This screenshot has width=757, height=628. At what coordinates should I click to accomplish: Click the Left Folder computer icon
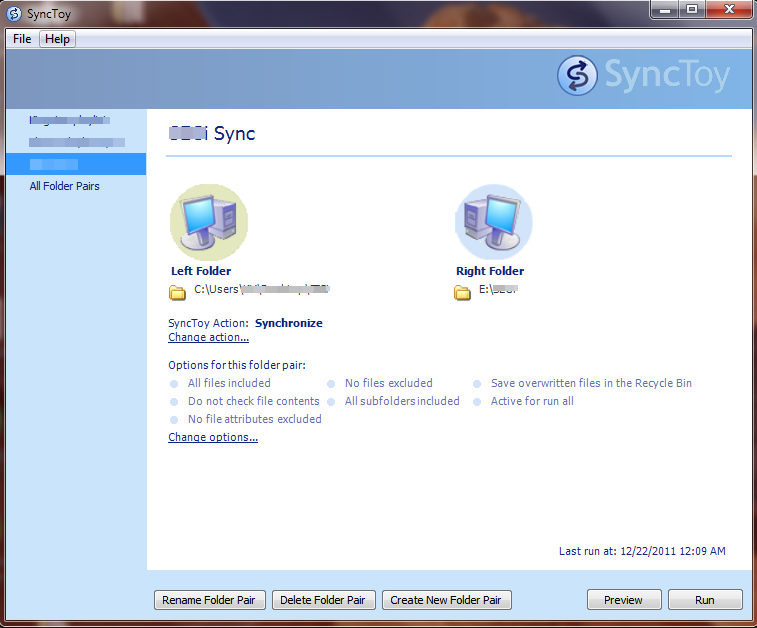209,222
